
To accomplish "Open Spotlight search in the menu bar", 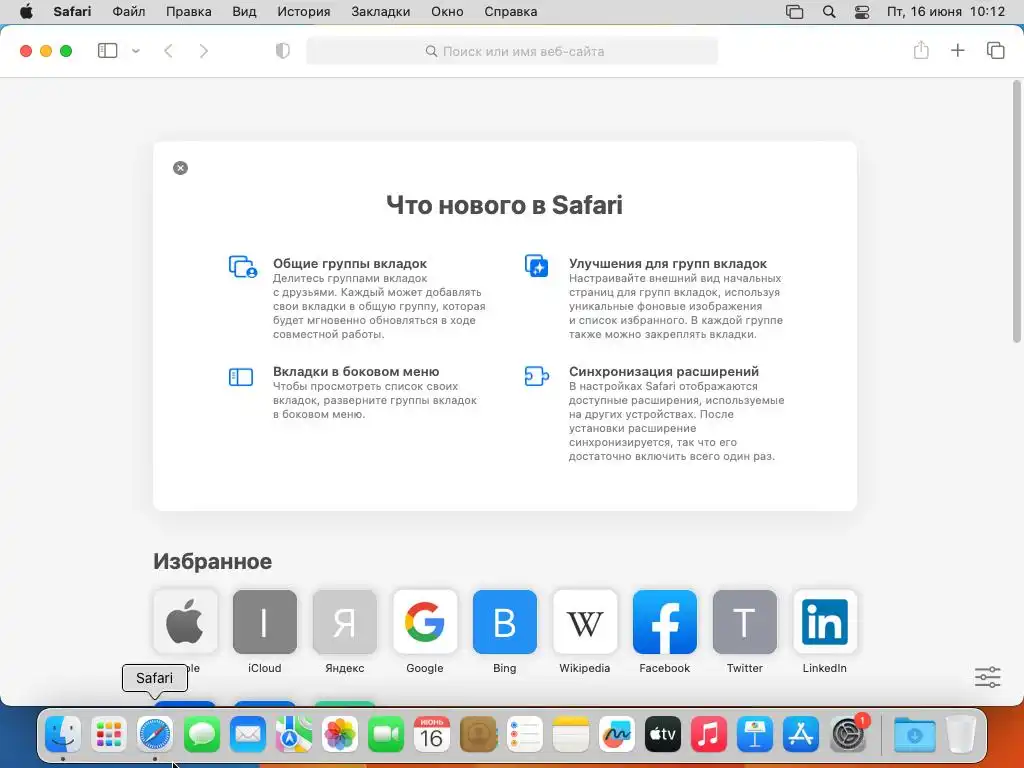I will (829, 12).
